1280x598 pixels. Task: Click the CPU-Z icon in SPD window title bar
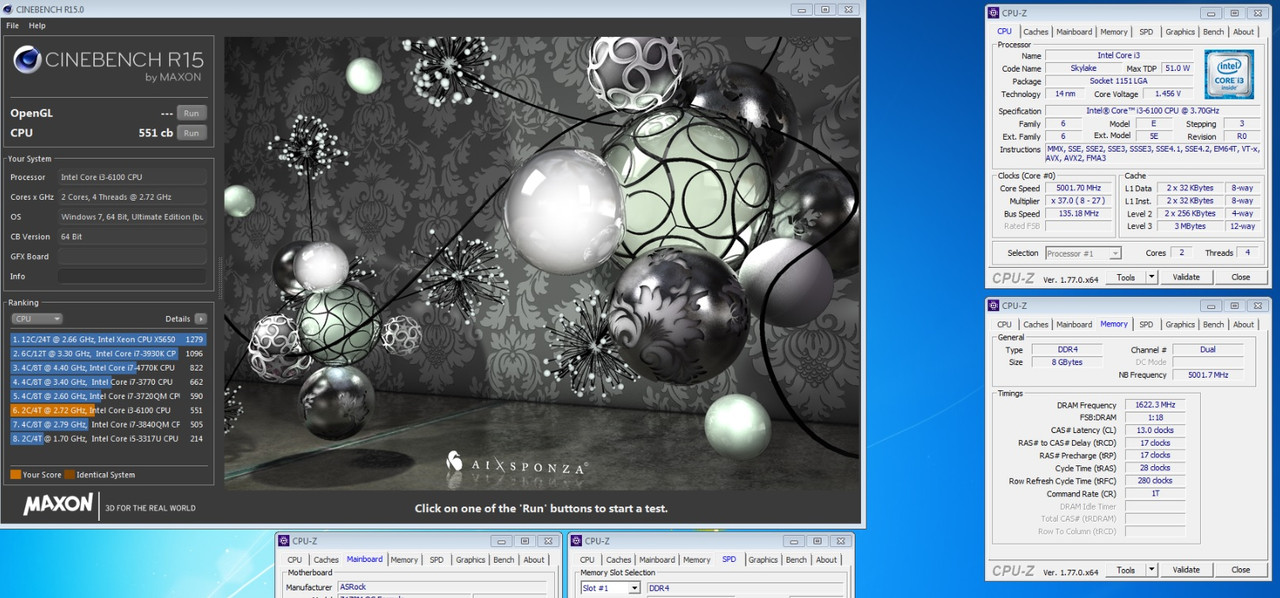[x=577, y=541]
